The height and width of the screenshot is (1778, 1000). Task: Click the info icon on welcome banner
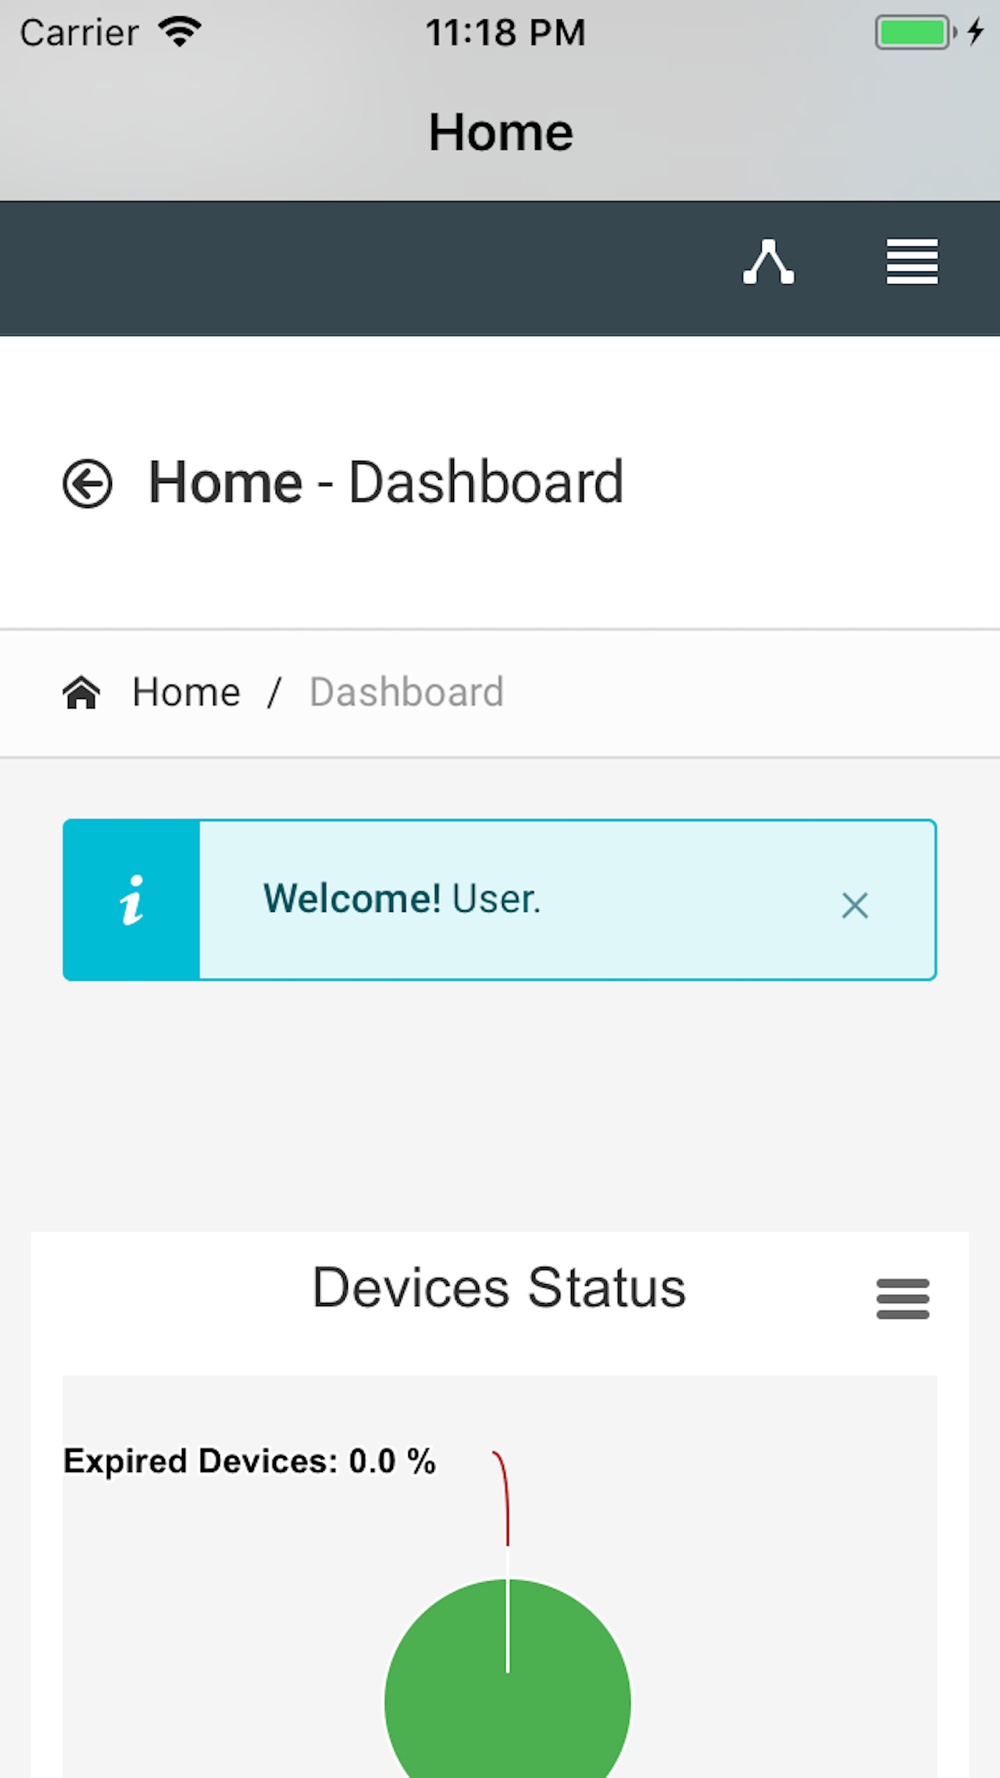[132, 900]
